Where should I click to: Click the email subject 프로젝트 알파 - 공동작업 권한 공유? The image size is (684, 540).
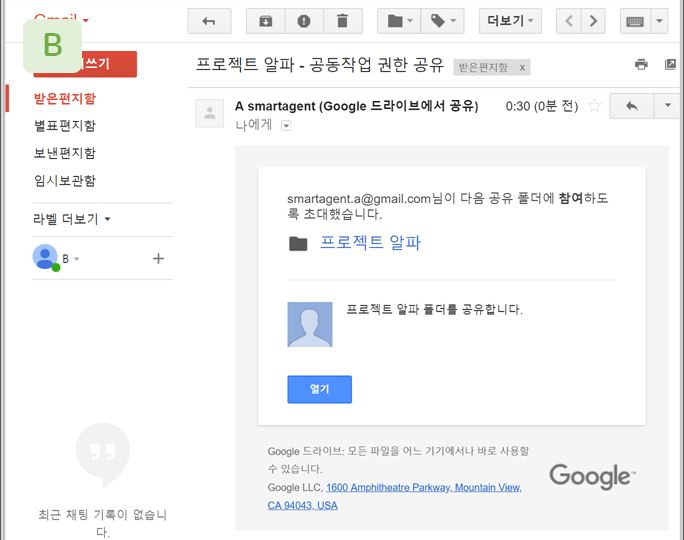(x=320, y=65)
